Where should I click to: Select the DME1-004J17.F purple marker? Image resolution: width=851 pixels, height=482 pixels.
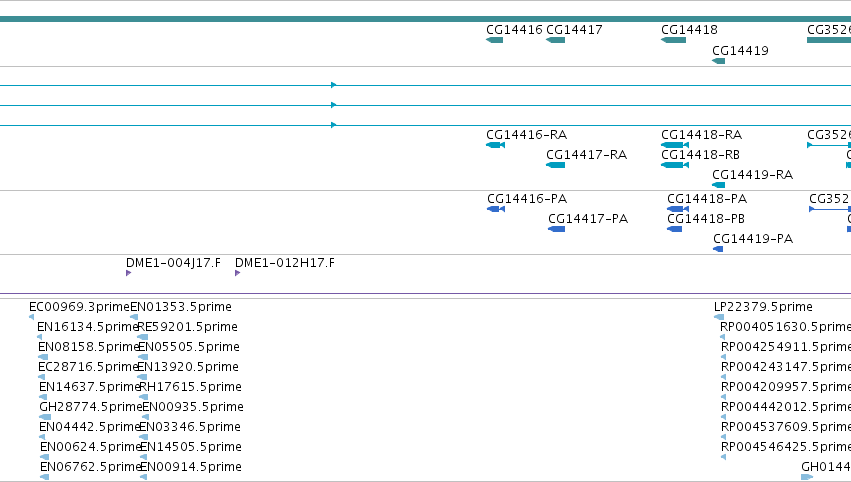tap(128, 273)
